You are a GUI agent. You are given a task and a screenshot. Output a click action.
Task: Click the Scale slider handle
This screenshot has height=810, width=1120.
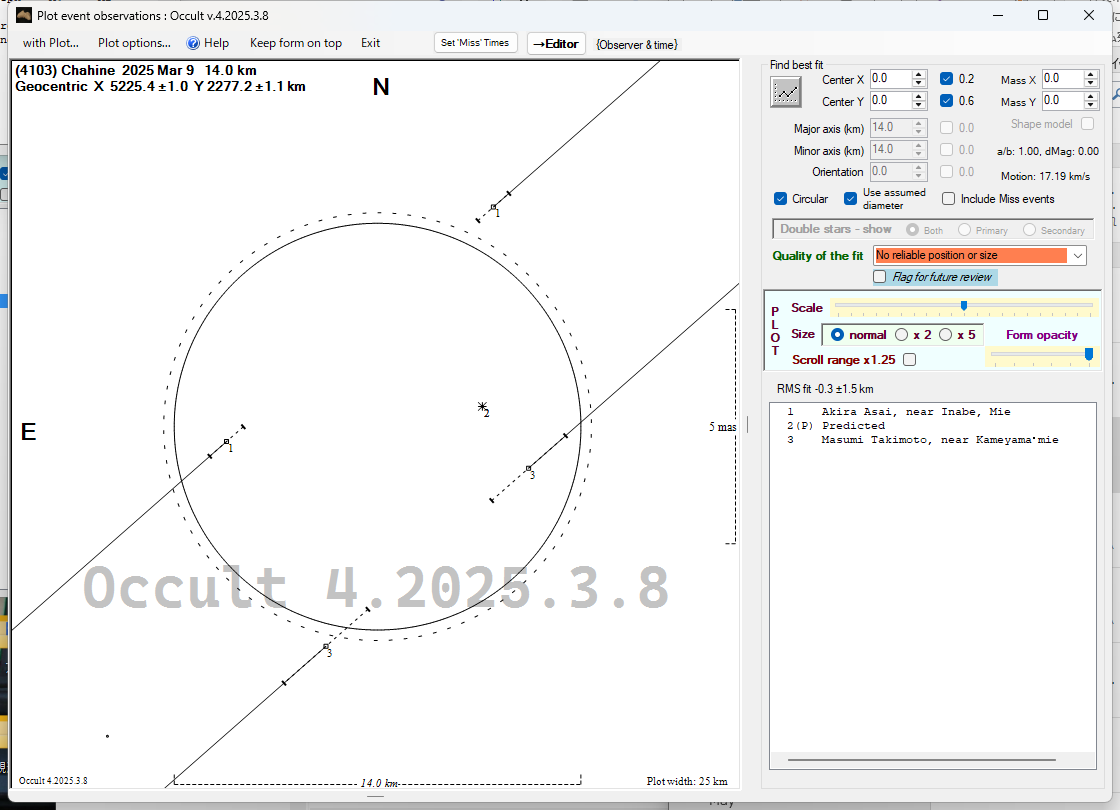pyautogui.click(x=963, y=306)
